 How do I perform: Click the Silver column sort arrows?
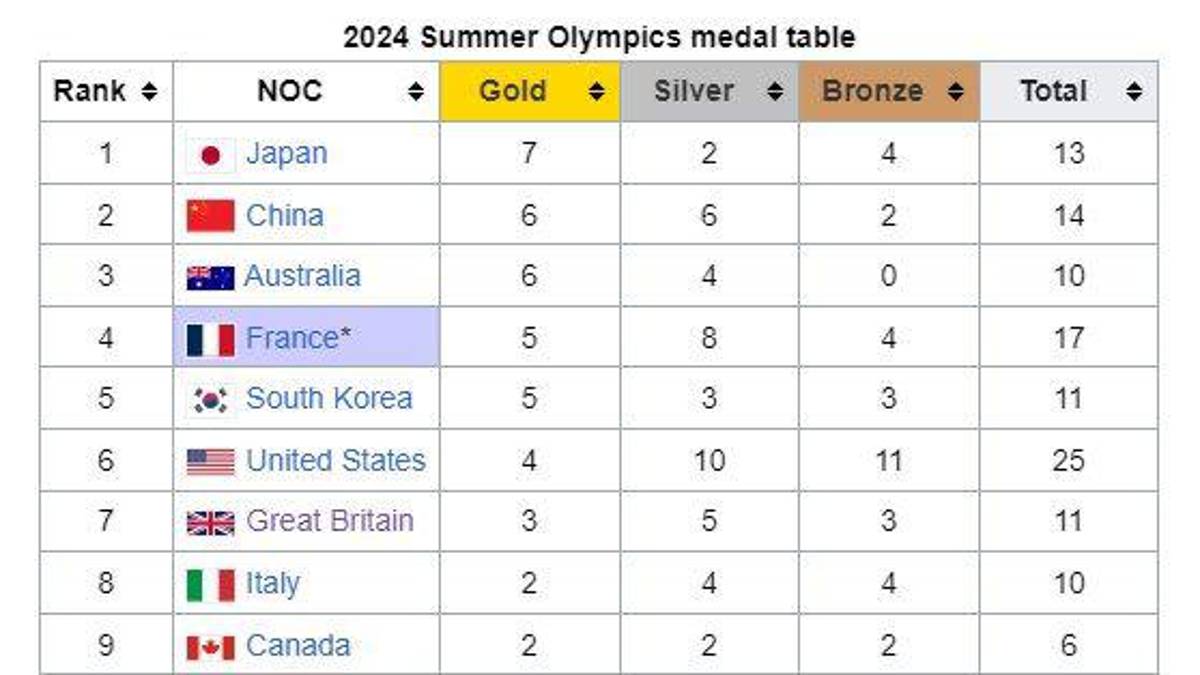777,90
